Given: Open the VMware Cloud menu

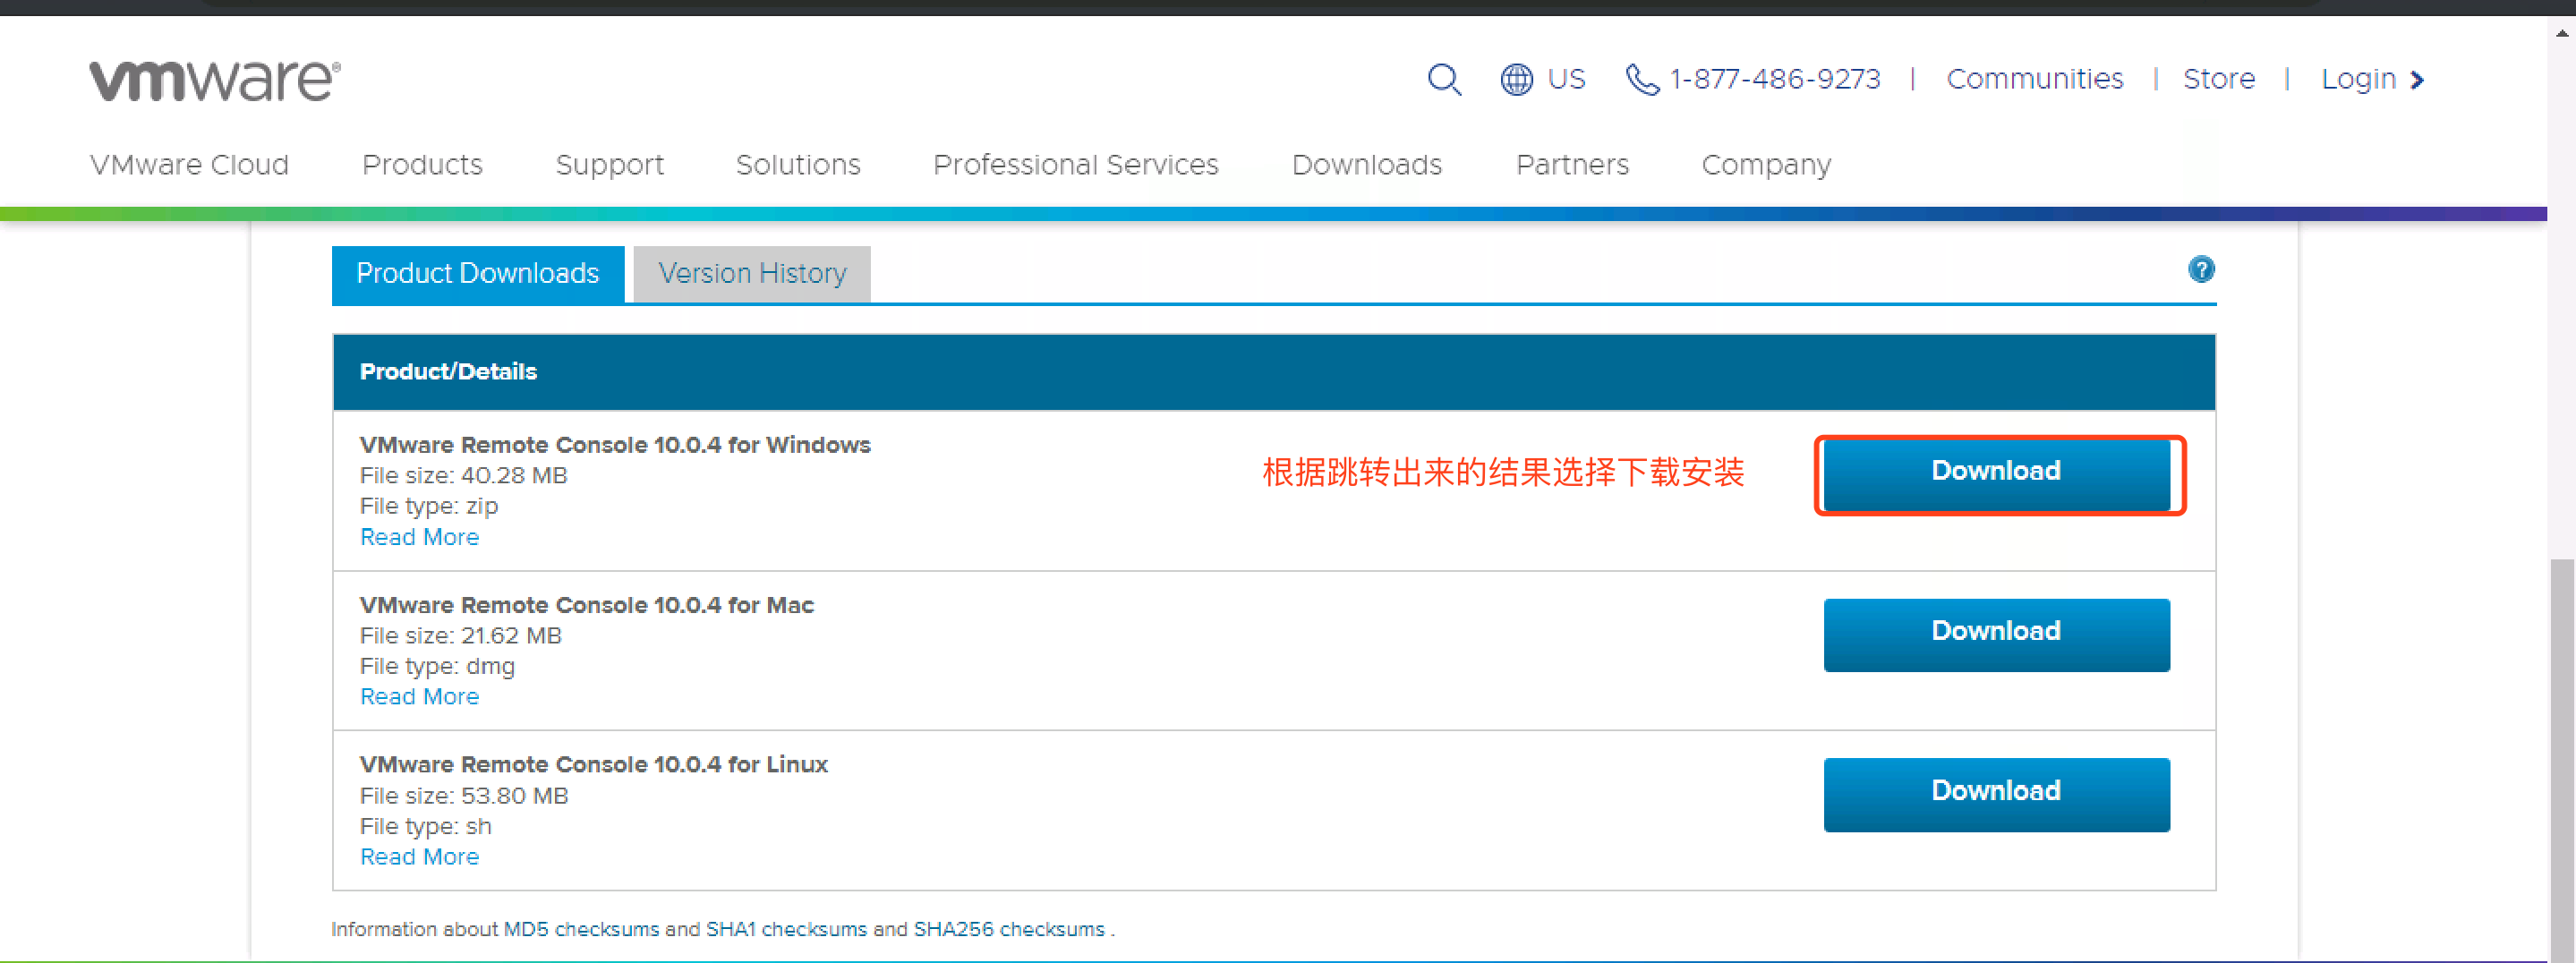Looking at the screenshot, I should coord(189,164).
